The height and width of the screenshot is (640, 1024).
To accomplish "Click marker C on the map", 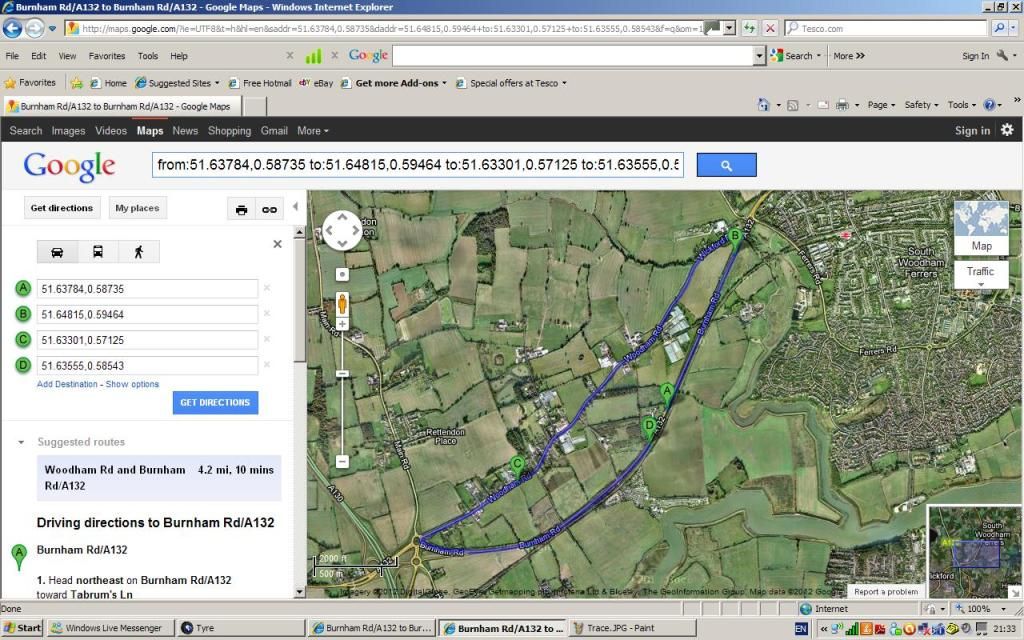I will click(x=517, y=466).
